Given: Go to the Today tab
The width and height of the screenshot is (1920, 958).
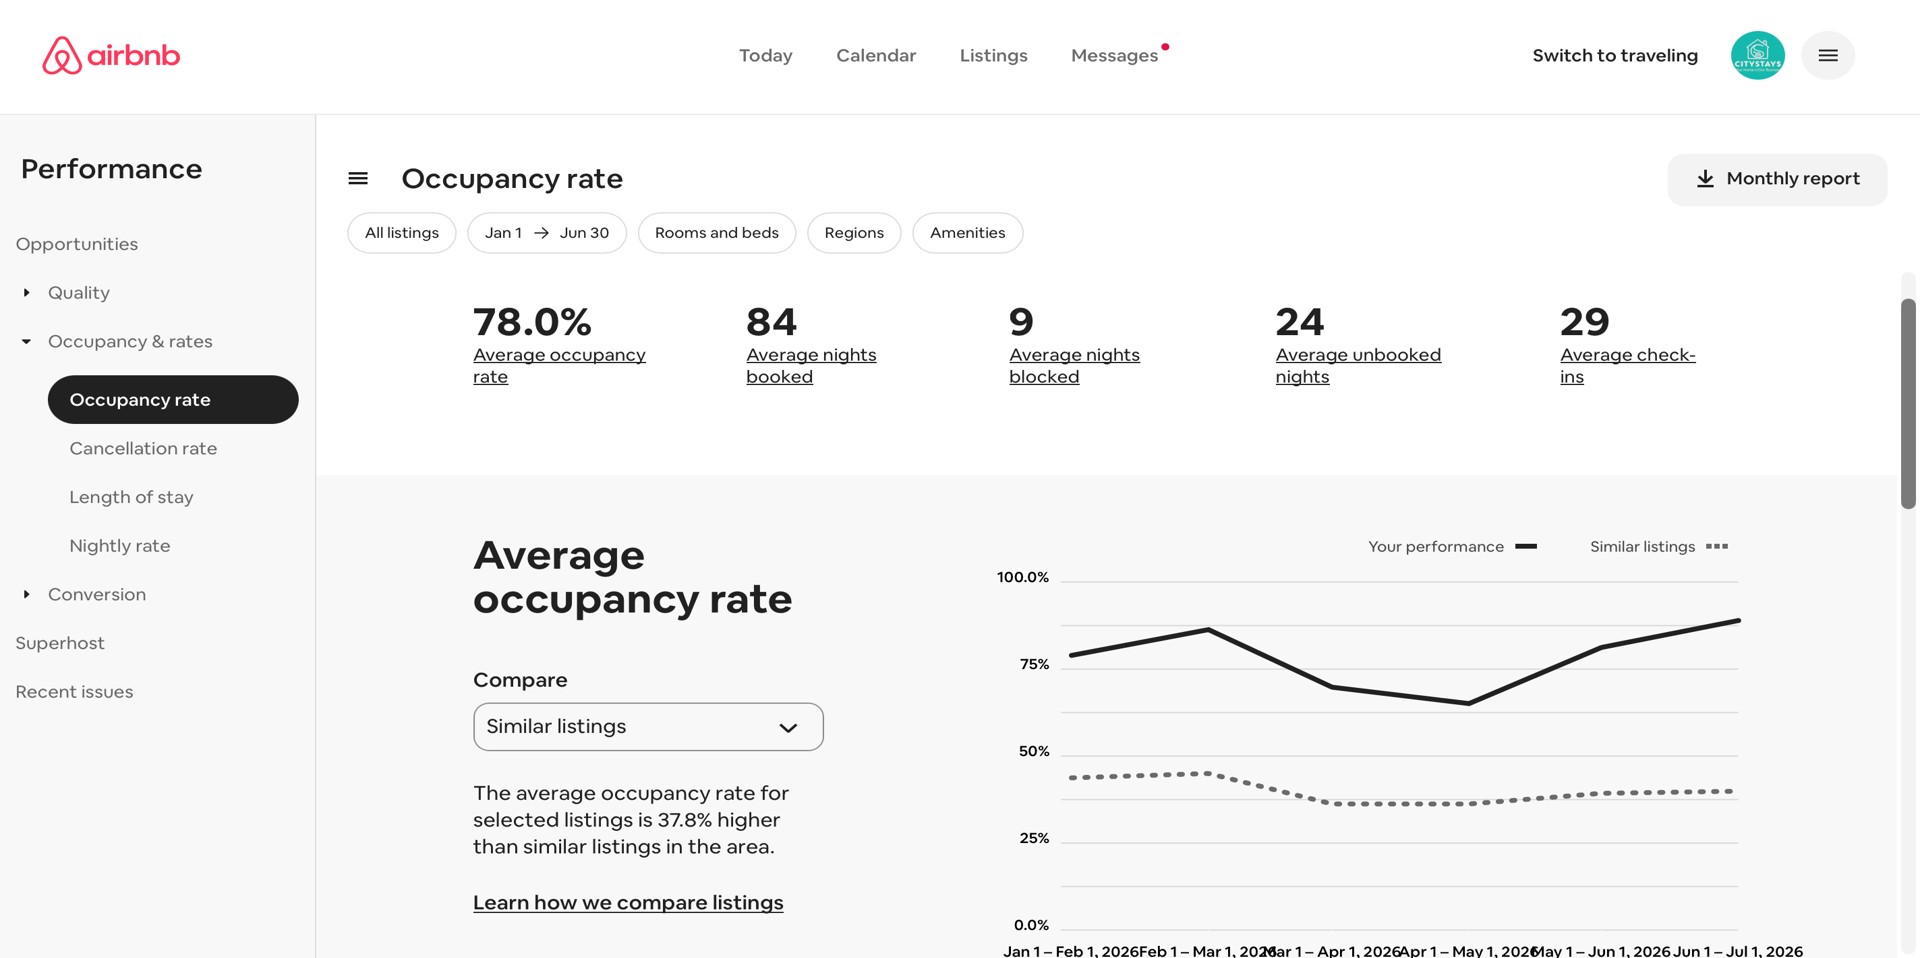Looking at the screenshot, I should 766,56.
